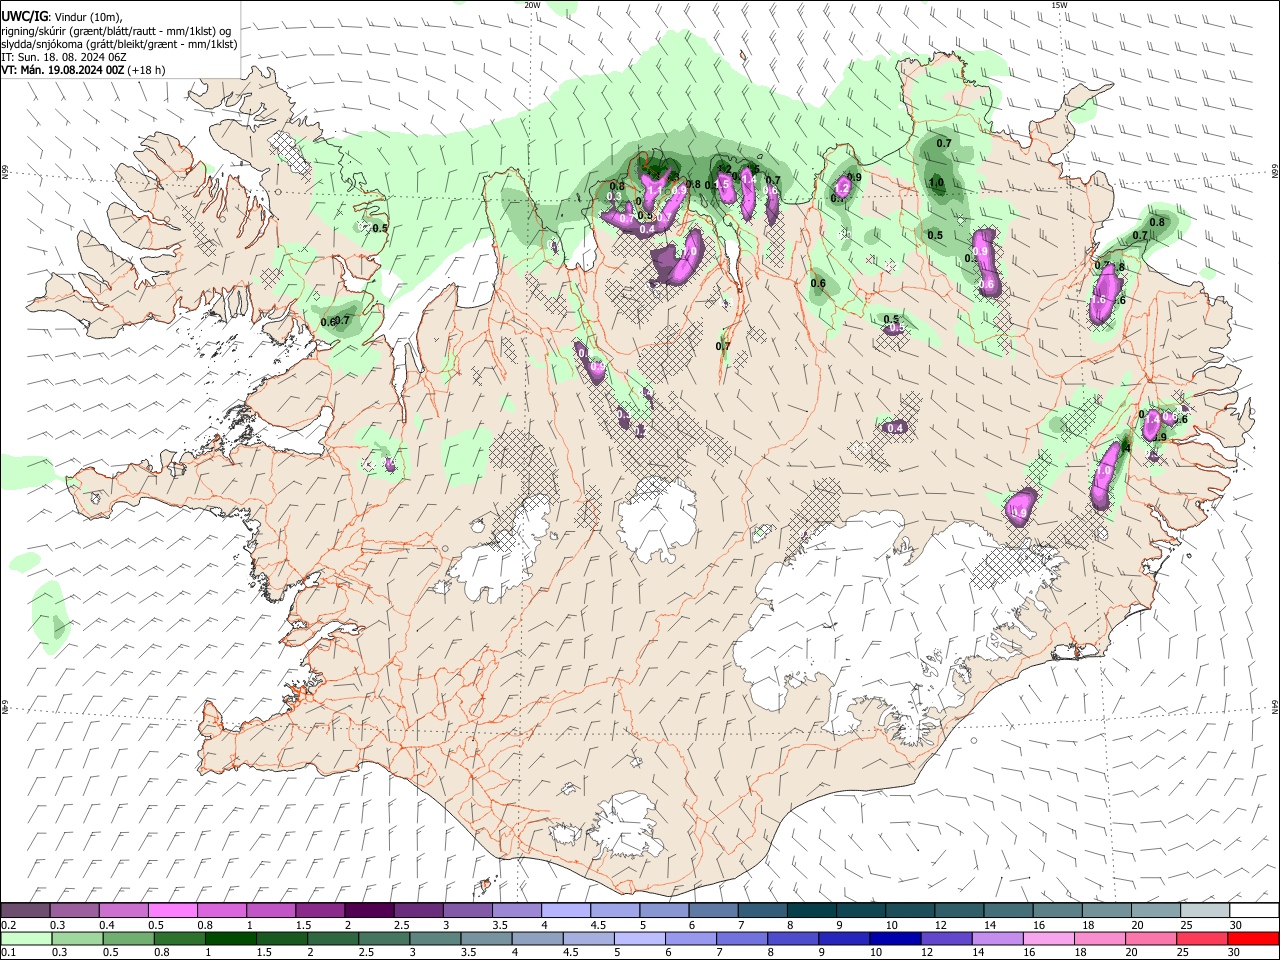1280x960 pixels.
Task: Click the 'UWC/IG' title text
Action: (23, 17)
